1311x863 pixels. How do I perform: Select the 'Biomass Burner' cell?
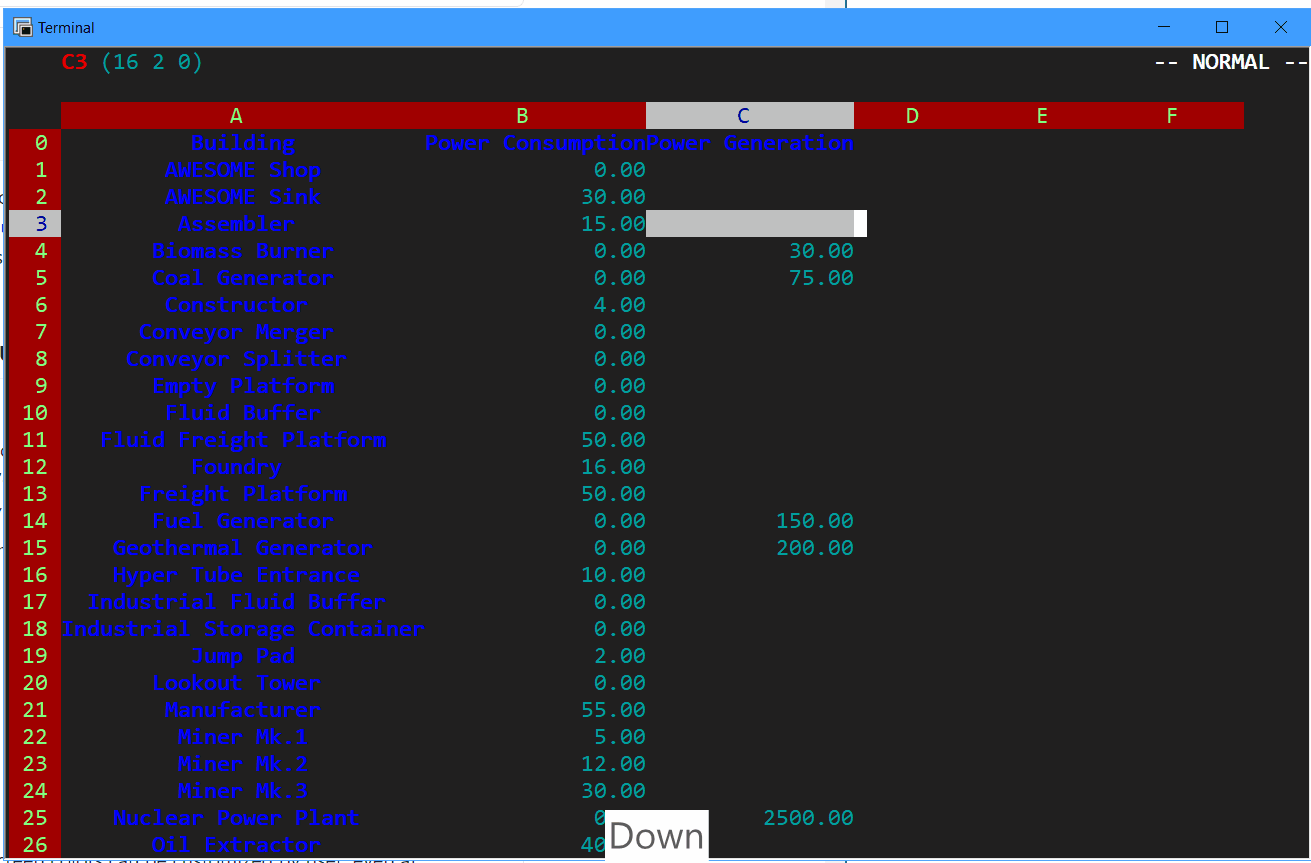click(x=243, y=251)
